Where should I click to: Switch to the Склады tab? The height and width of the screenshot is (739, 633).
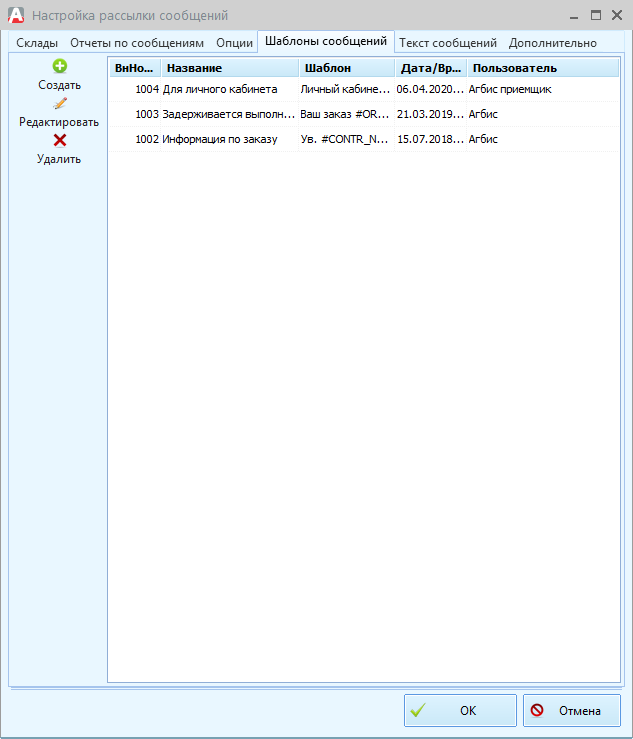point(37,43)
